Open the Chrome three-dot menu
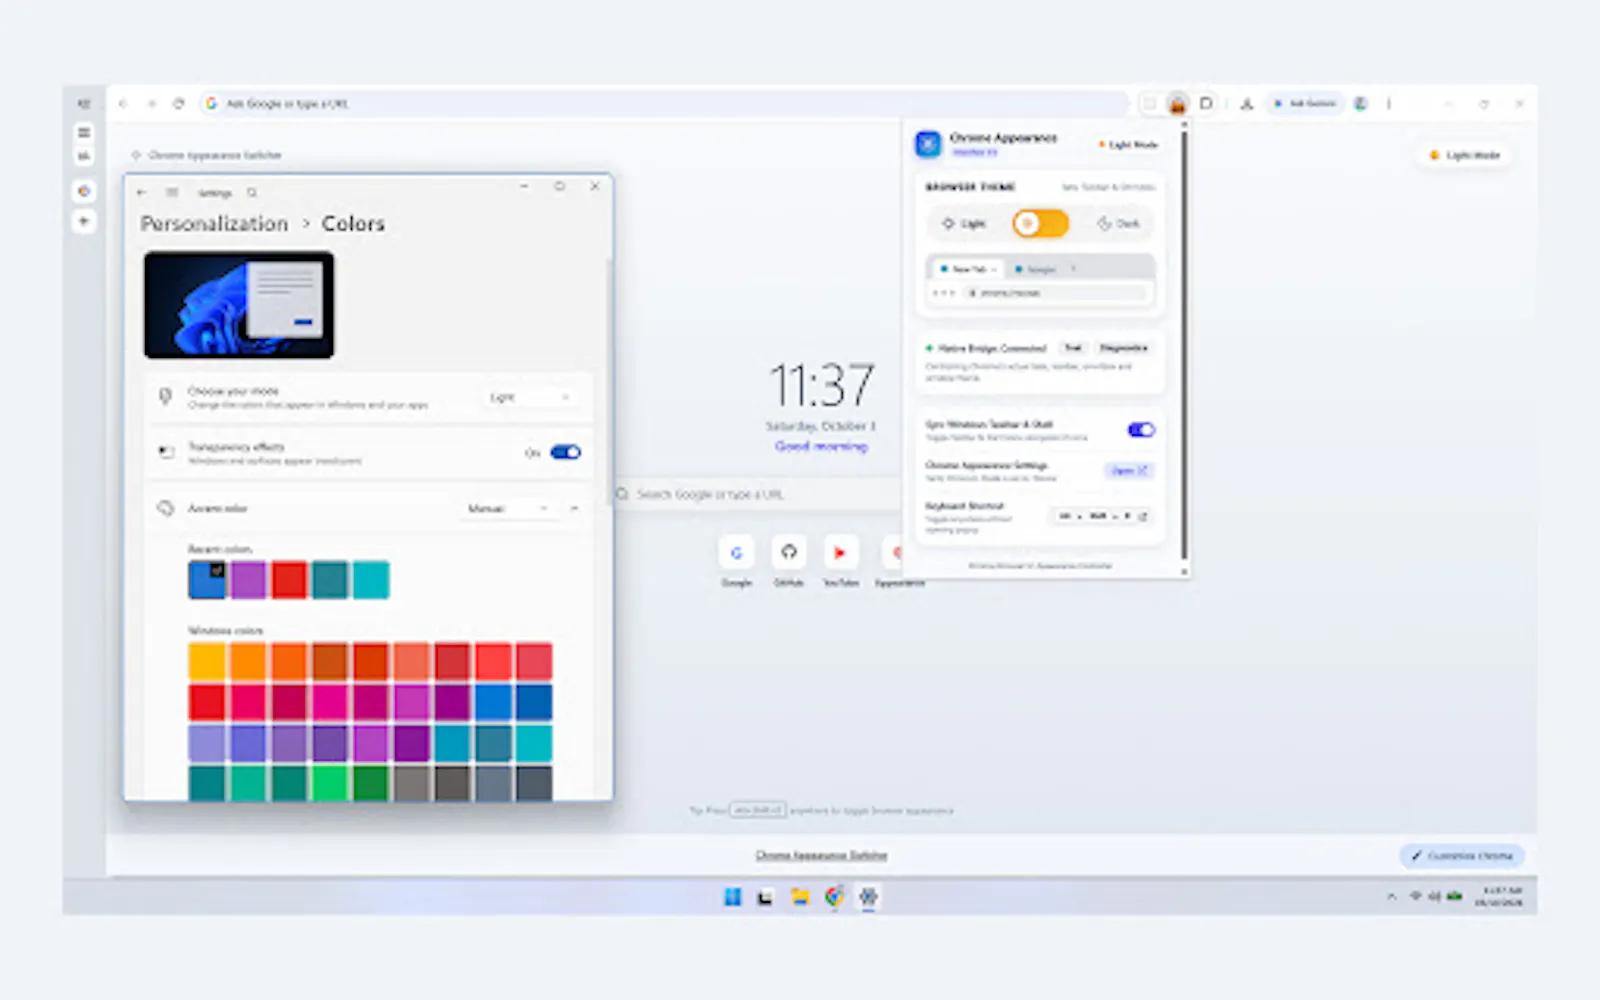The image size is (1600, 1000). click(1388, 103)
